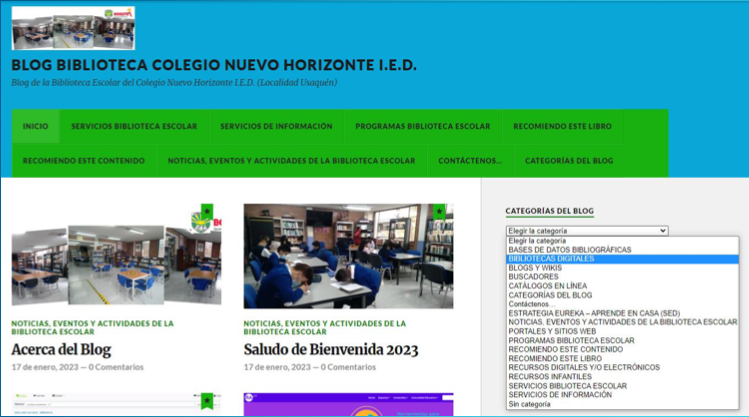Click CONTÁCTENOS... in the navigation bar
Viewport: 749px width, 417px height.
[470, 161]
